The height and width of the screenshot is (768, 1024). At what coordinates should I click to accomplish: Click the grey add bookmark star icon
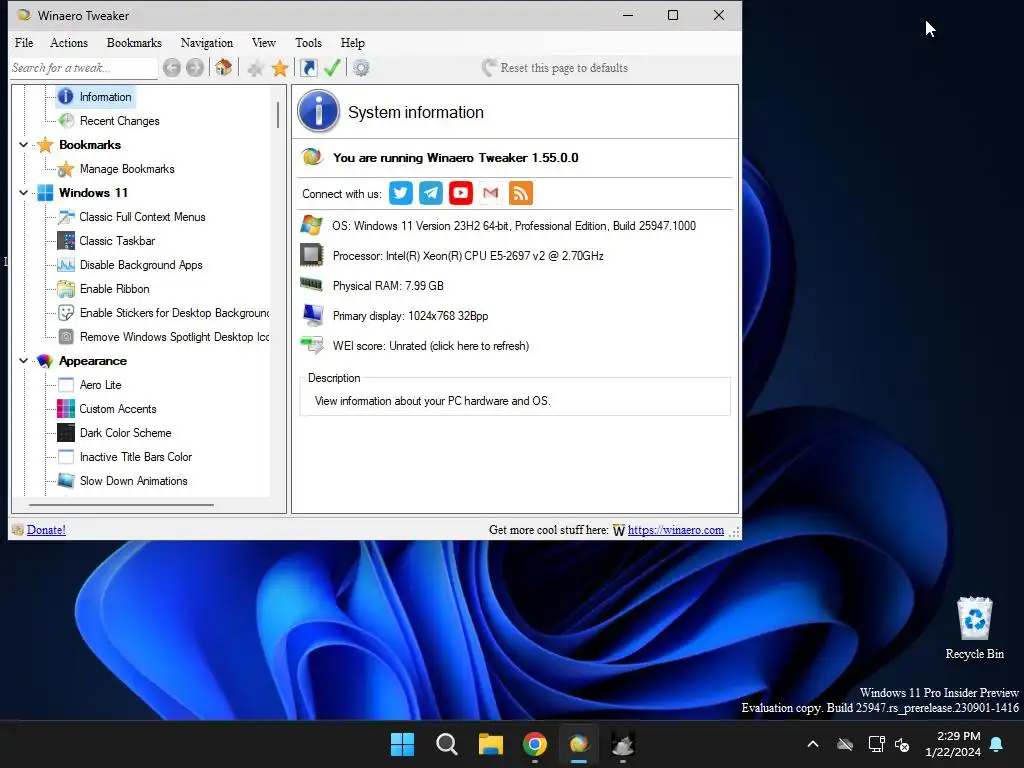coord(255,68)
